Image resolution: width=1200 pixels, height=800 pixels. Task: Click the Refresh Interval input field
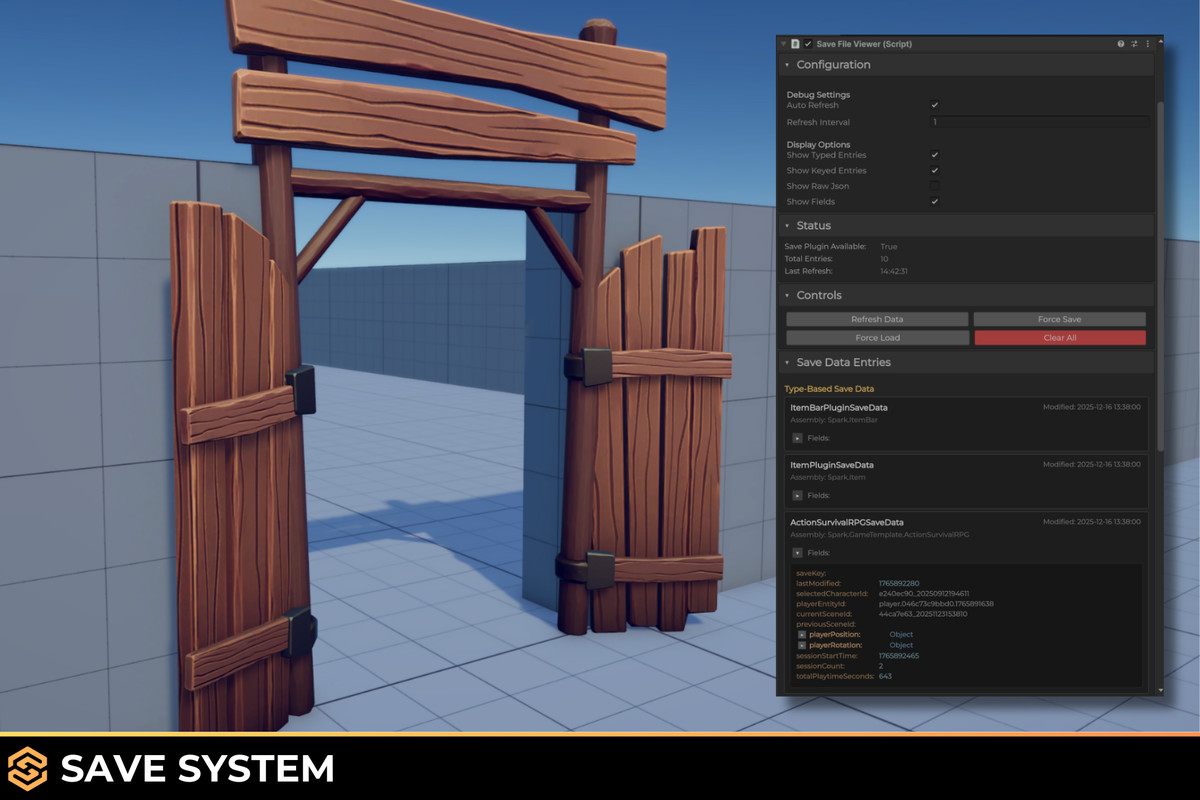(x=1040, y=121)
